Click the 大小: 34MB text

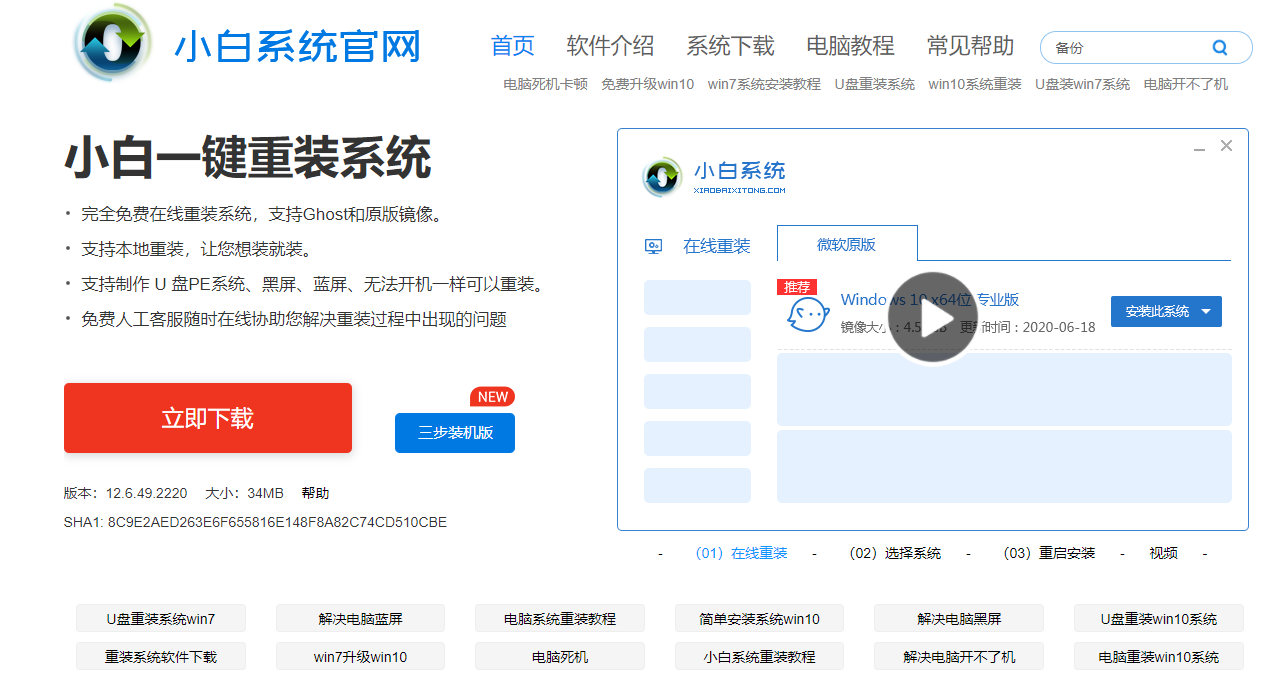click(244, 493)
